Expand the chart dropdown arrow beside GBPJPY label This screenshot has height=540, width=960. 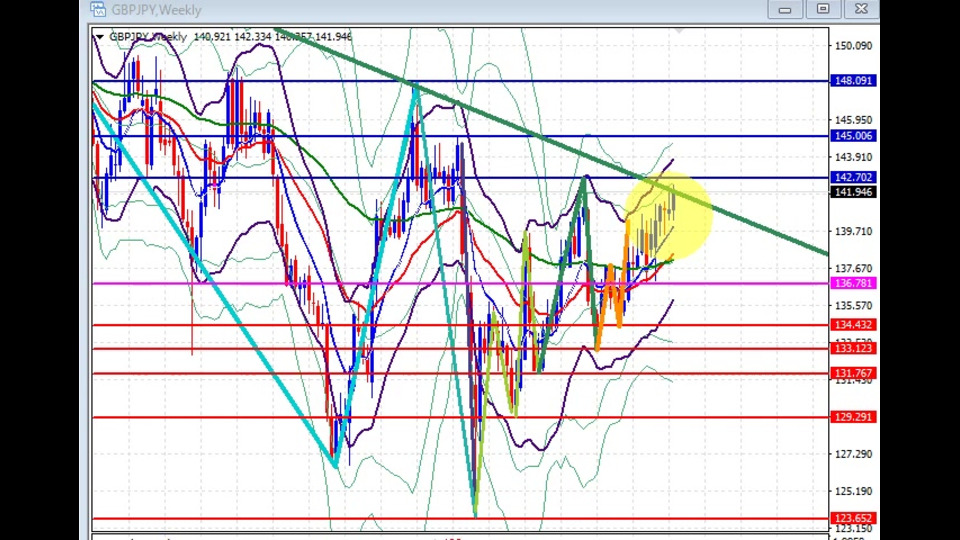pyautogui.click(x=99, y=37)
